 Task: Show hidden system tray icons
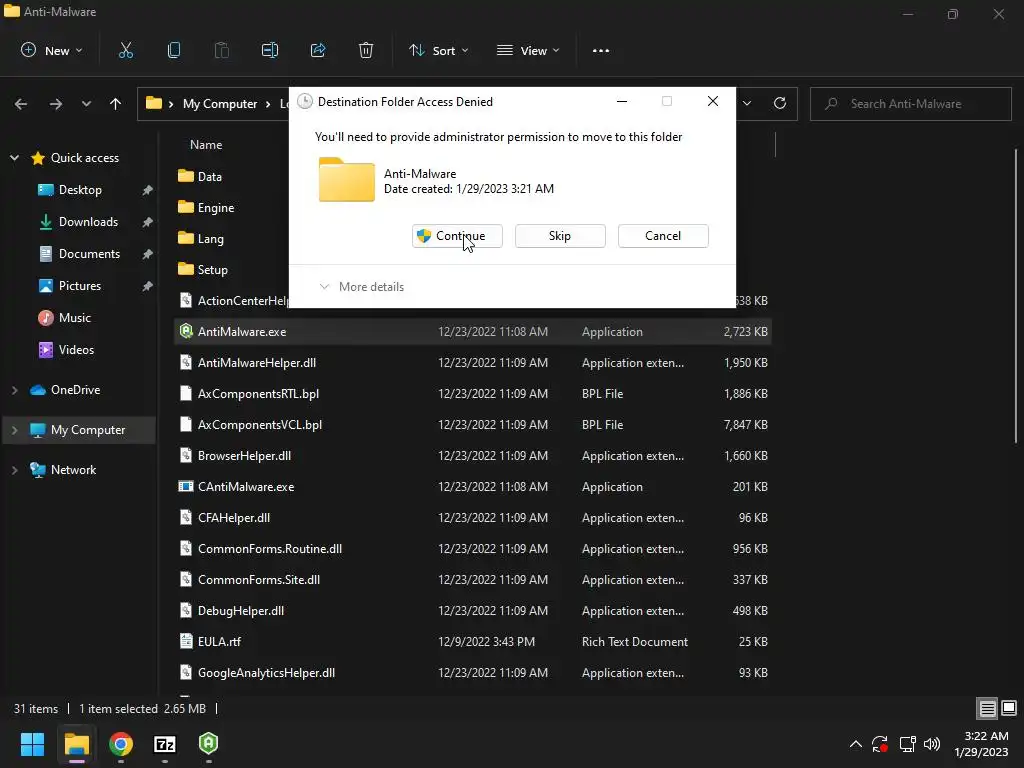coord(856,744)
